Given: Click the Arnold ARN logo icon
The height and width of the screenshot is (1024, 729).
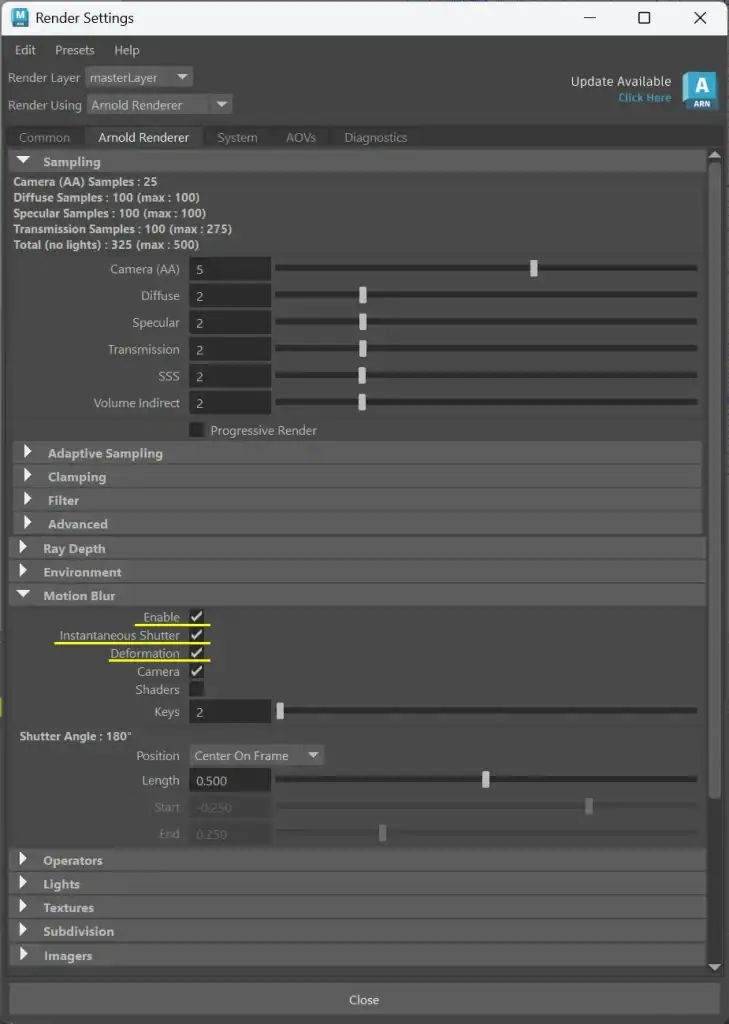Looking at the screenshot, I should point(701,91).
